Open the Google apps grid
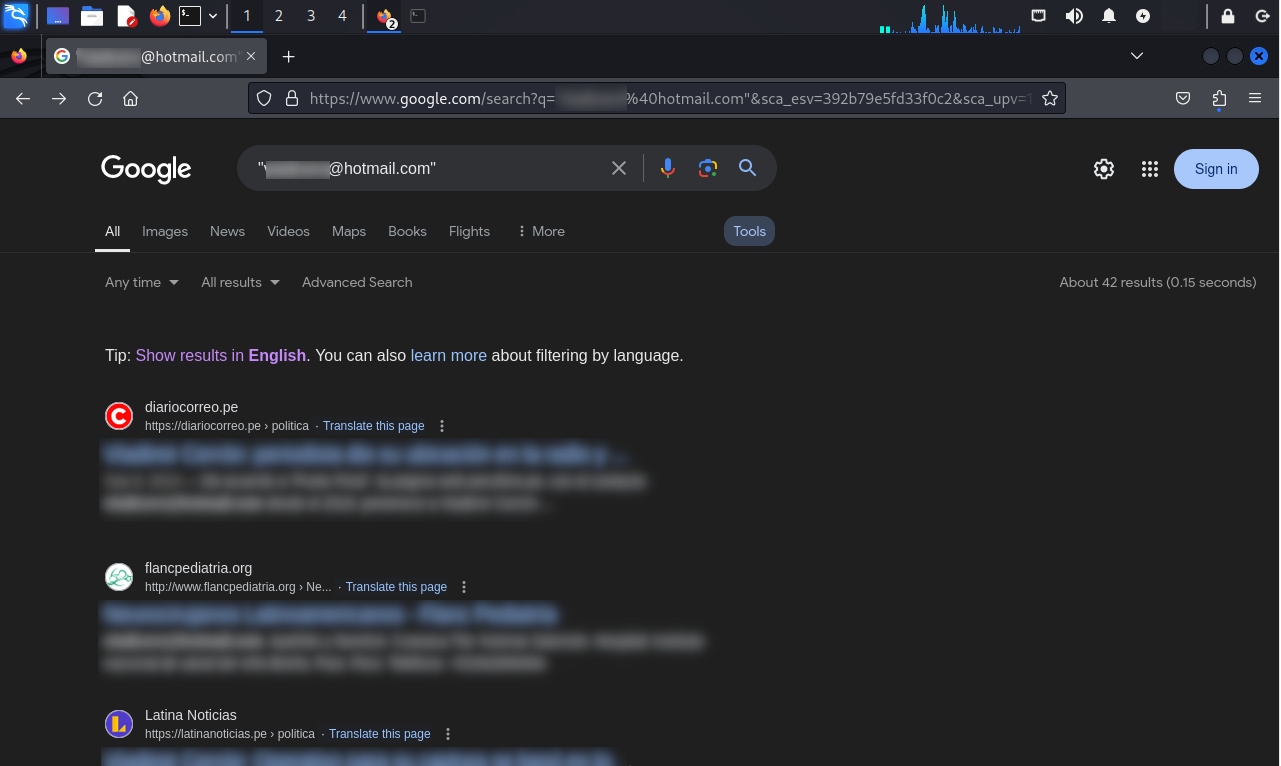 pyautogui.click(x=1150, y=169)
